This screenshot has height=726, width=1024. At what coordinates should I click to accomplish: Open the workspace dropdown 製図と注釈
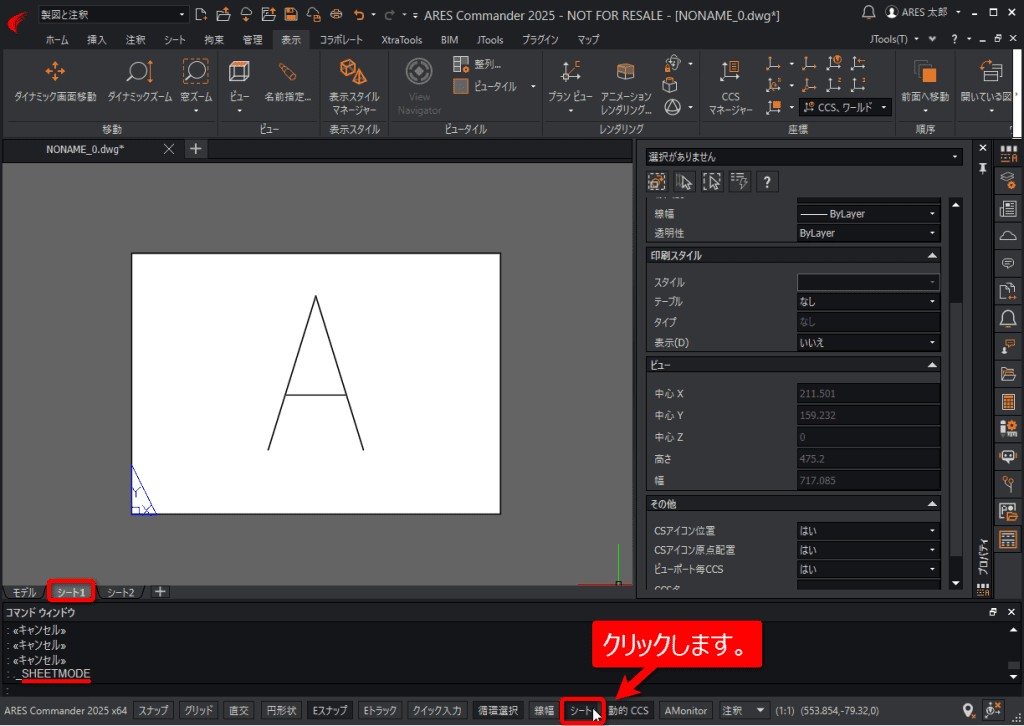(x=112, y=14)
